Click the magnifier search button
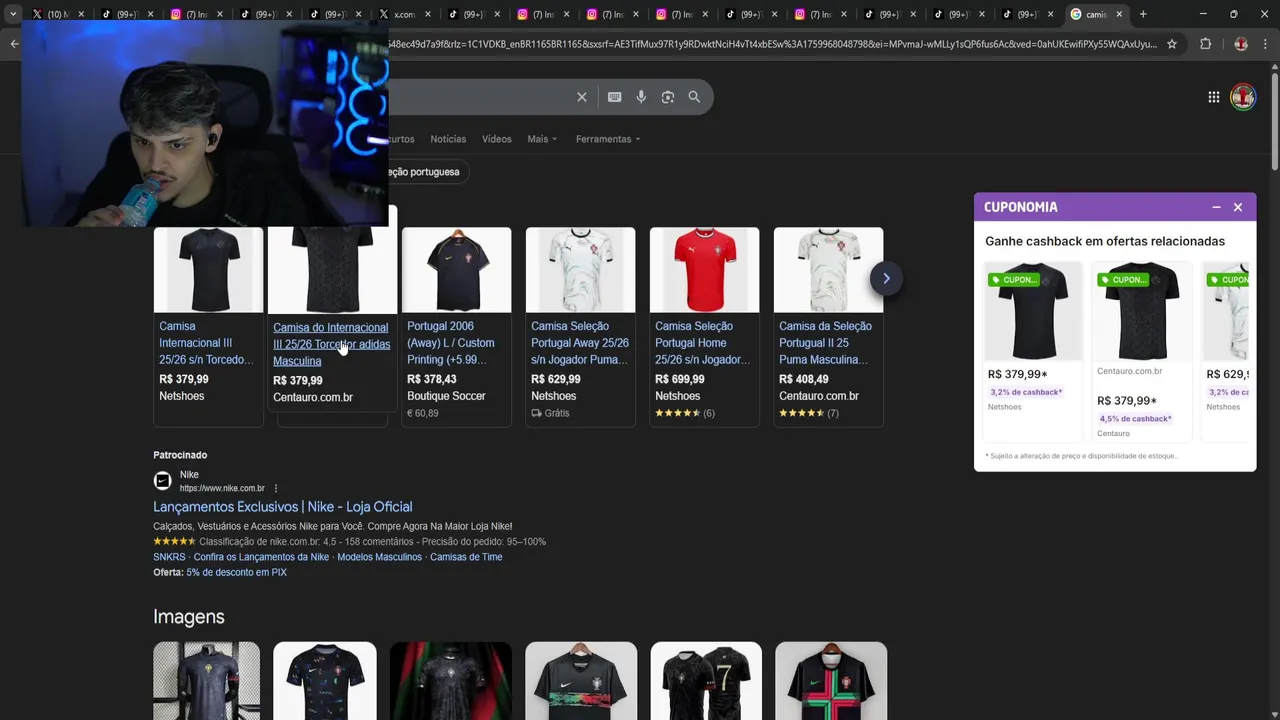The height and width of the screenshot is (720, 1280). pos(694,97)
